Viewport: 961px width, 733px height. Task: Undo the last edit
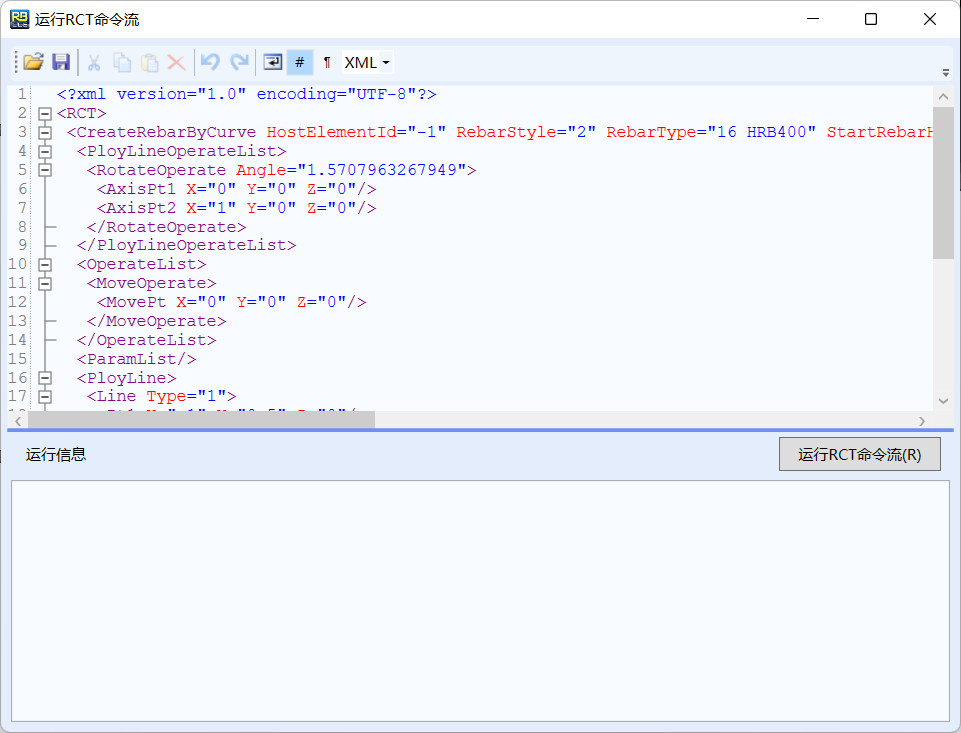click(210, 62)
